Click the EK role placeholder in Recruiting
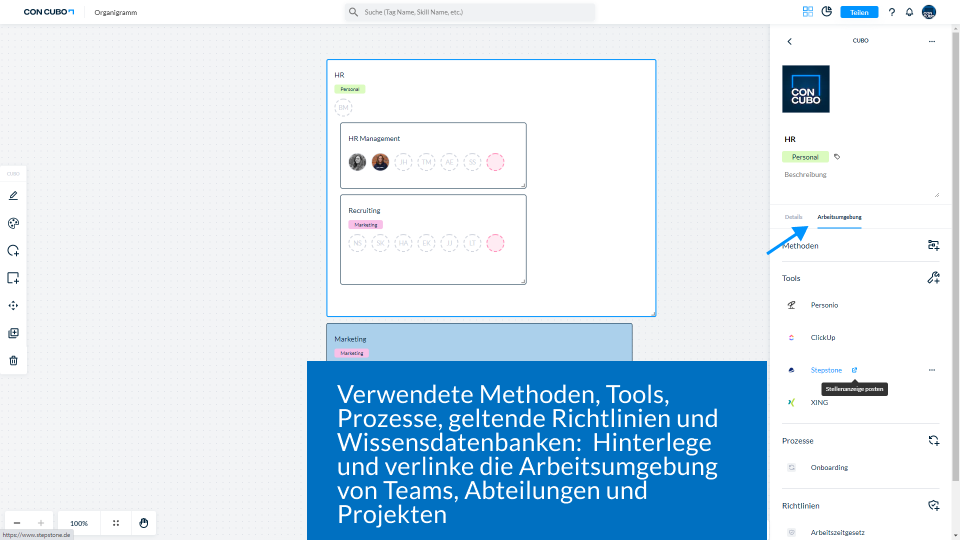Viewport: 960px width, 540px height. [x=426, y=243]
